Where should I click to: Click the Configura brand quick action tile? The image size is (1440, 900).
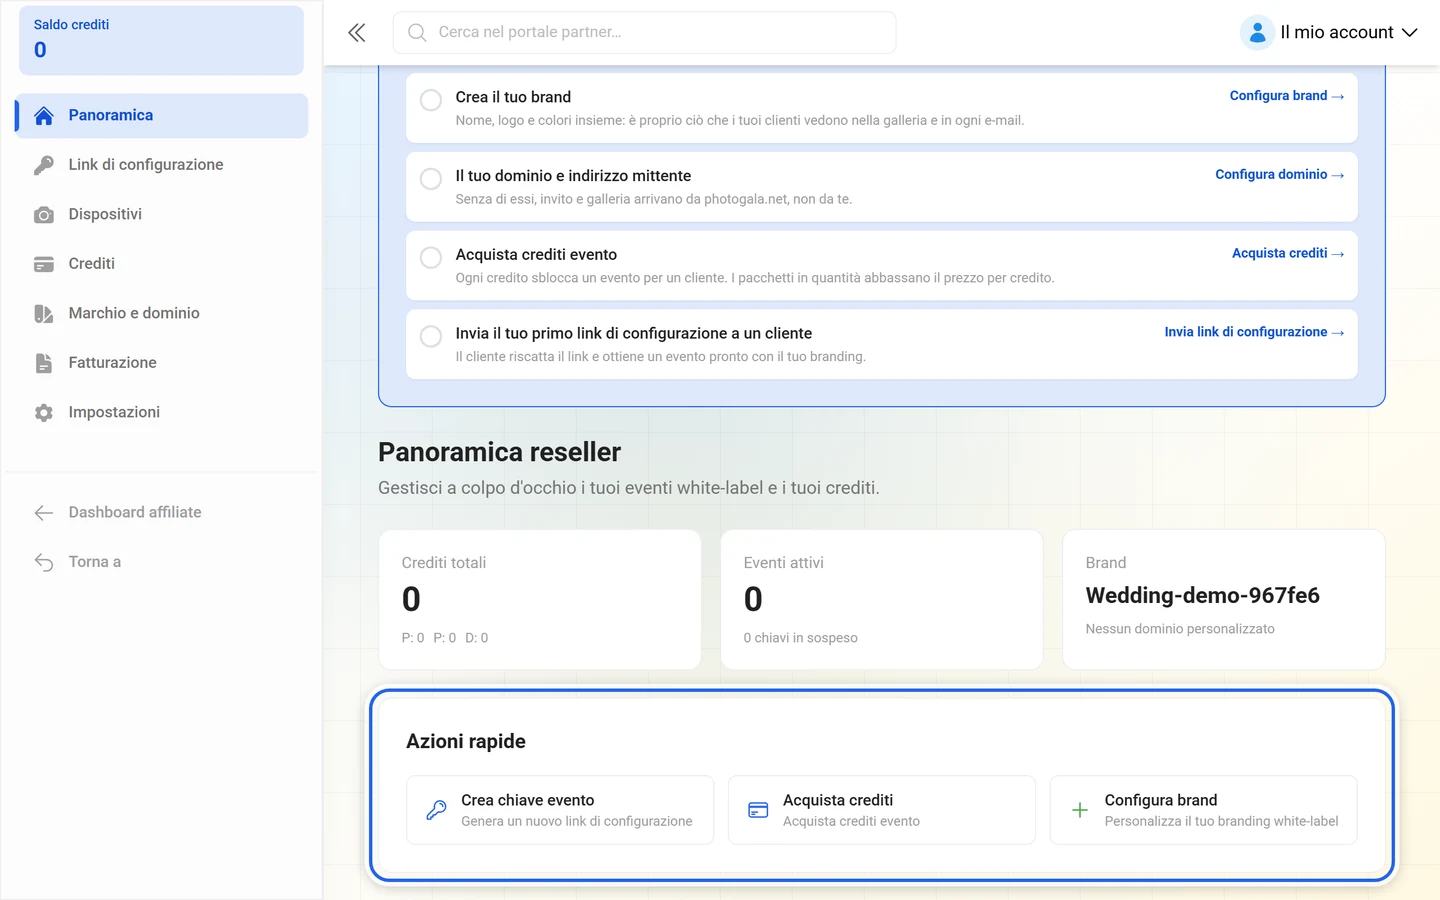coord(1204,810)
